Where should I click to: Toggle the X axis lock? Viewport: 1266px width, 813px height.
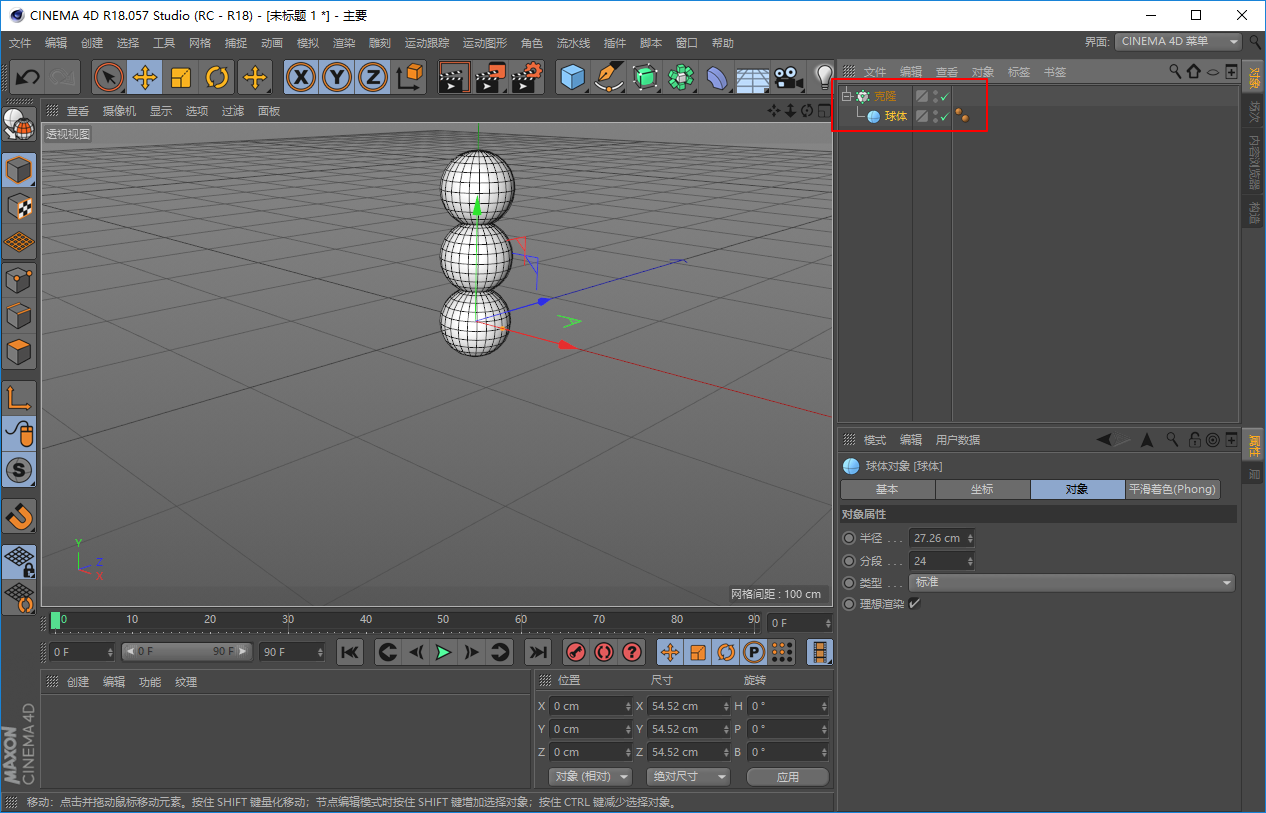coord(301,77)
